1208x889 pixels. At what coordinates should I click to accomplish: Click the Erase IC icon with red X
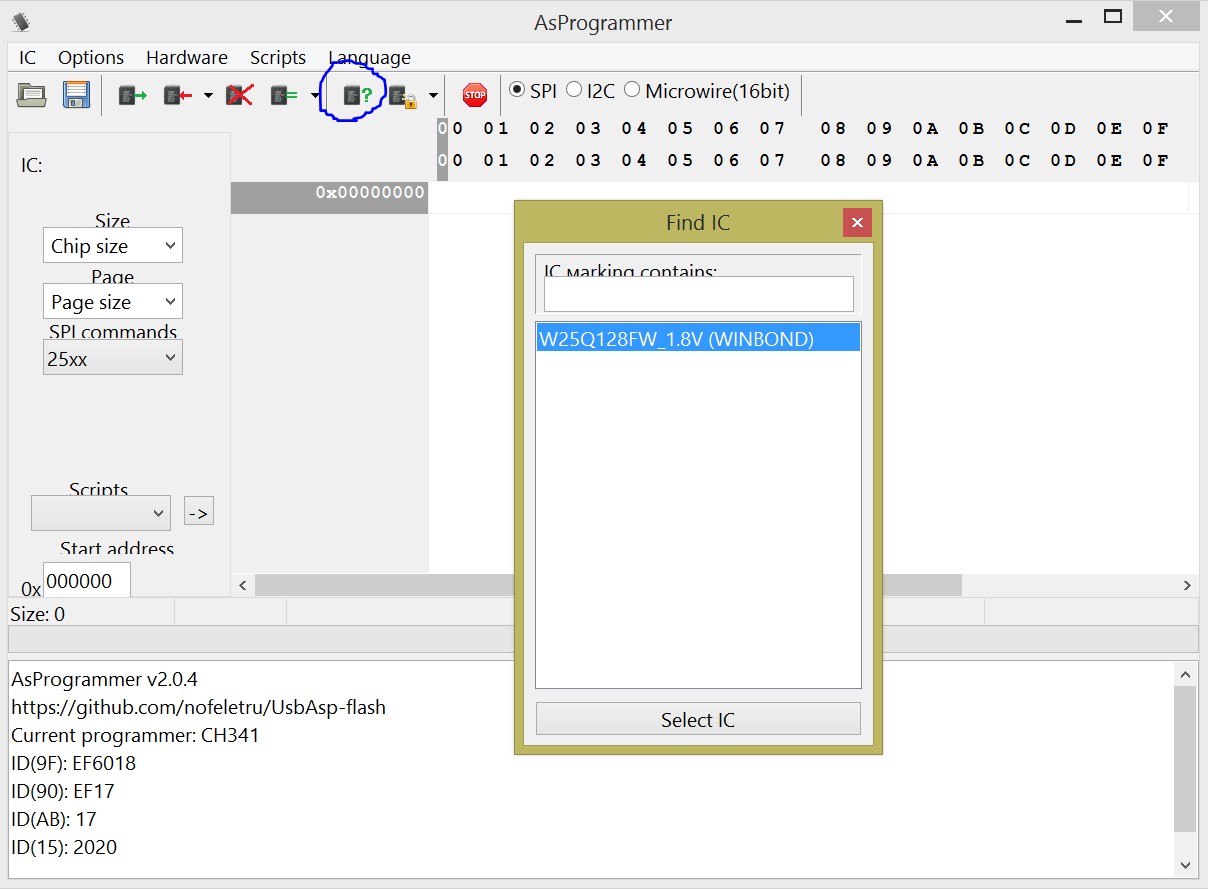[x=239, y=95]
